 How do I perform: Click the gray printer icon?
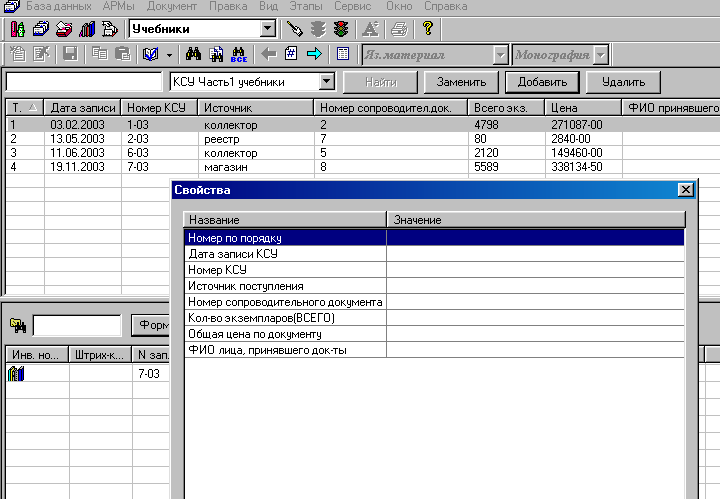point(399,29)
